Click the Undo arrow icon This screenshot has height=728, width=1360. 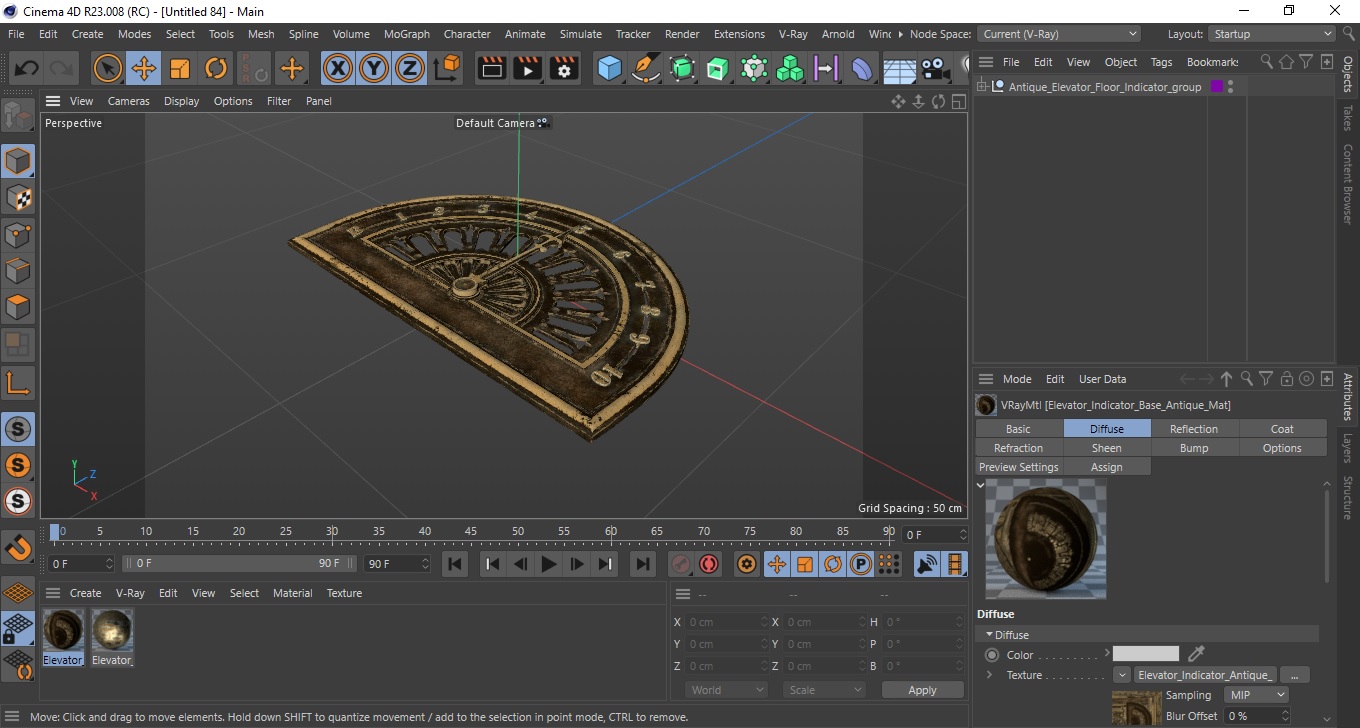(27, 69)
